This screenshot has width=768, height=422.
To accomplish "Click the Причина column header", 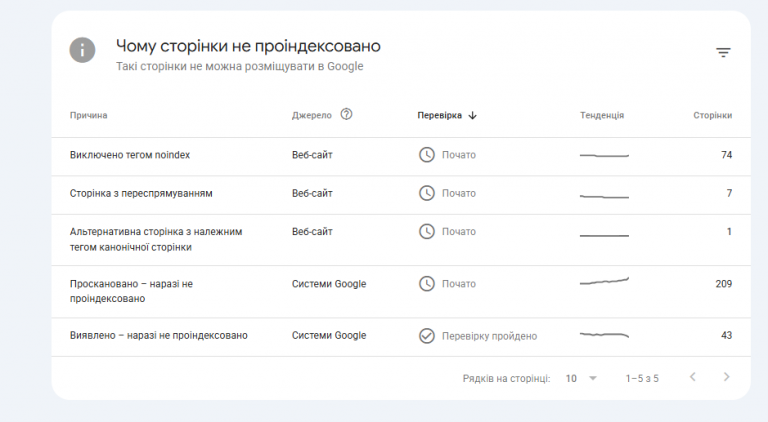I will coord(89,116).
